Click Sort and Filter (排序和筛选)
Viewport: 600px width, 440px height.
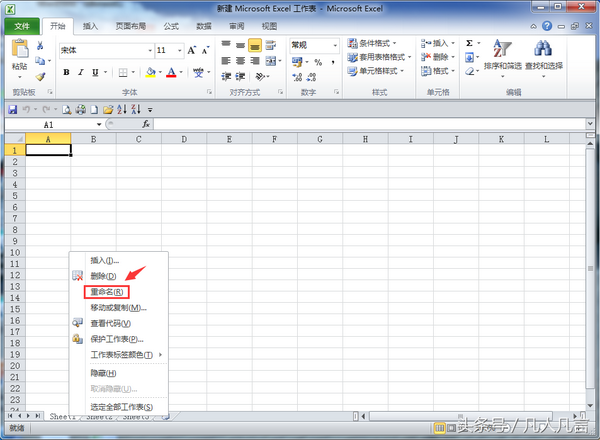(501, 57)
